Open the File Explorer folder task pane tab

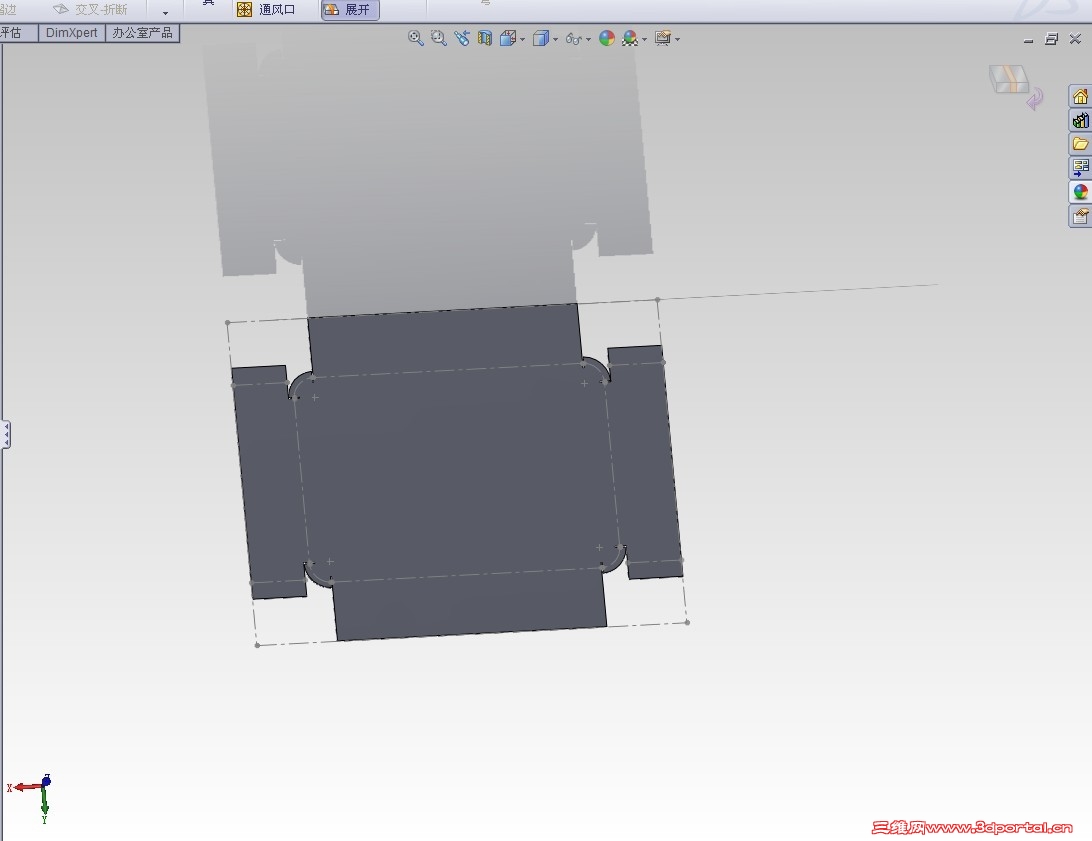1080,144
